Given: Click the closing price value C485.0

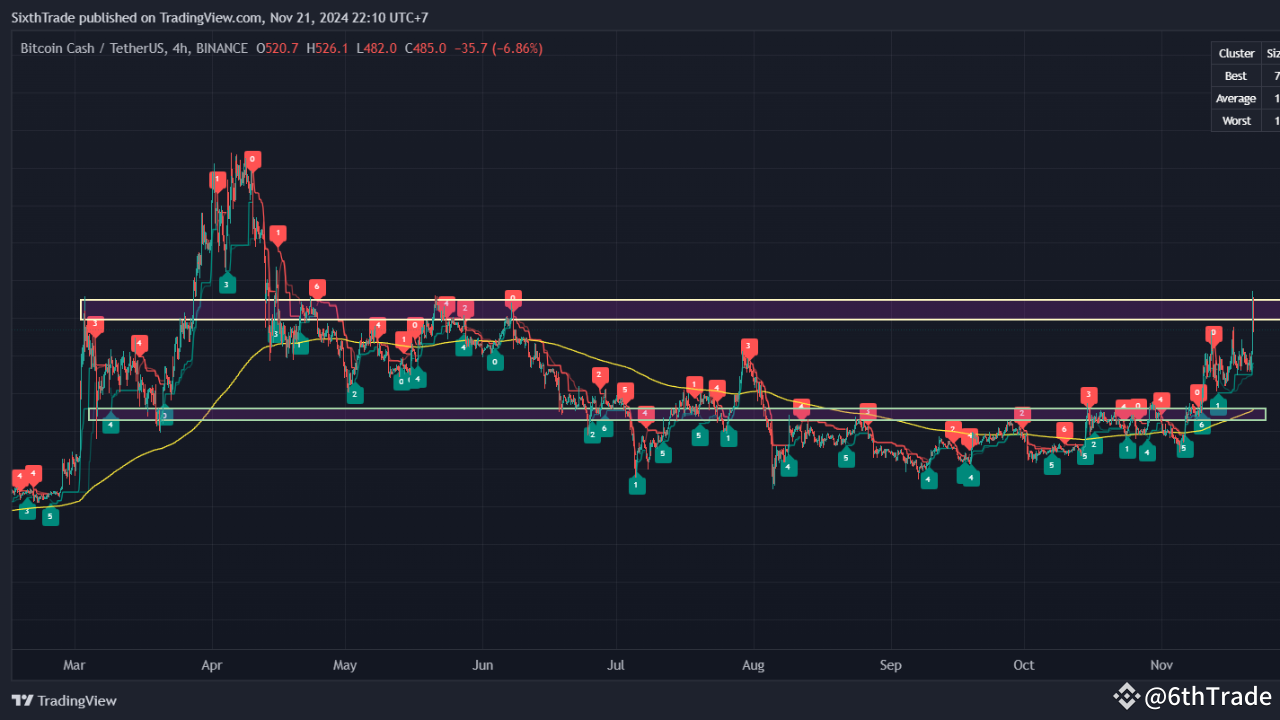Looking at the screenshot, I should coord(428,48).
